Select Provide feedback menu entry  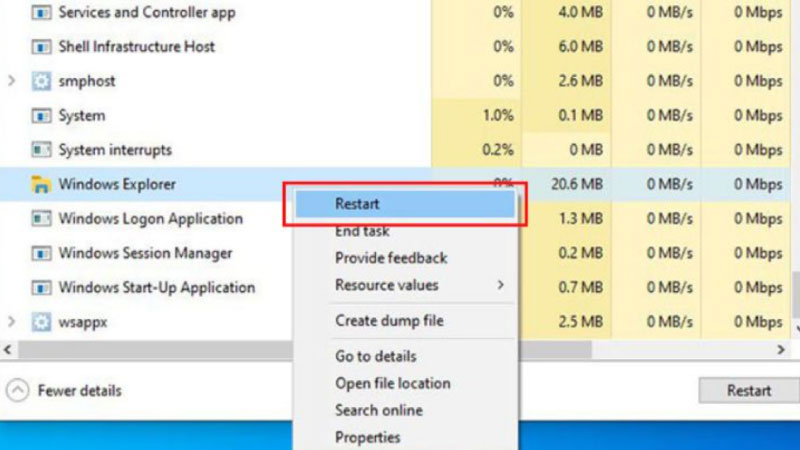click(391, 258)
